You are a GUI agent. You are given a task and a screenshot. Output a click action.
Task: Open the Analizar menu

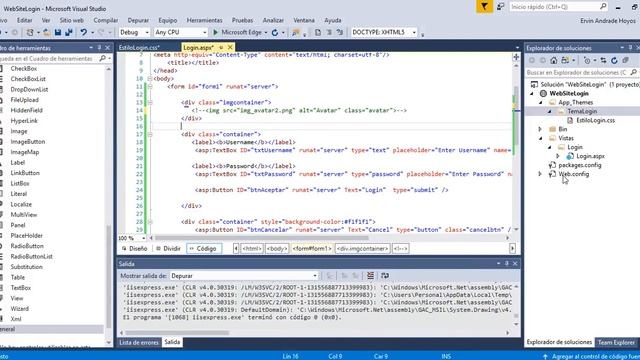[273, 20]
